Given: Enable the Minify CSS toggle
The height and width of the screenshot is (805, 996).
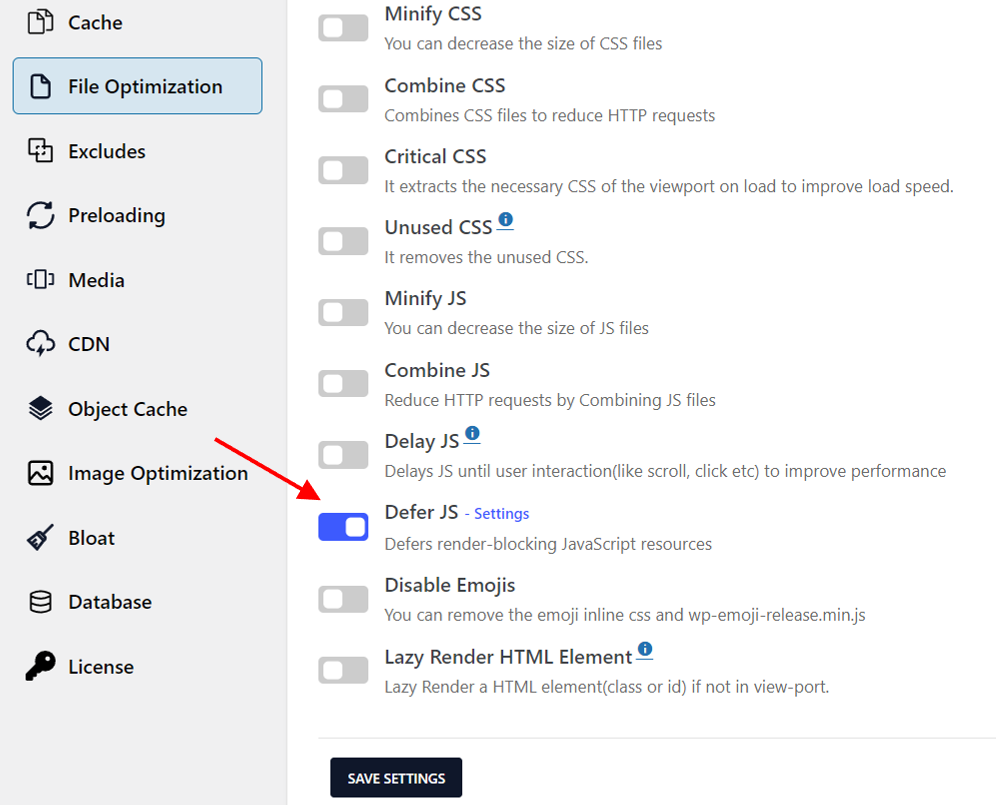Looking at the screenshot, I should pos(343,28).
